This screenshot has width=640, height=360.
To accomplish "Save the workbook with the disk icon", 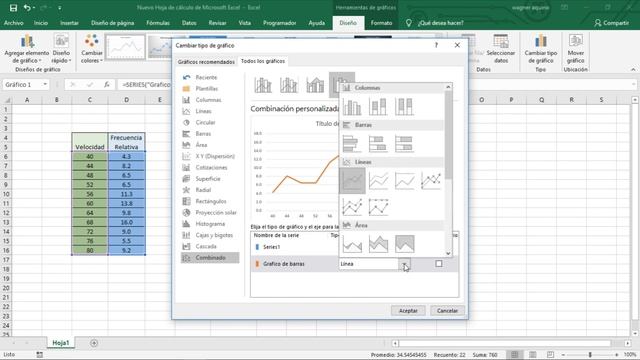I will [13, 8].
